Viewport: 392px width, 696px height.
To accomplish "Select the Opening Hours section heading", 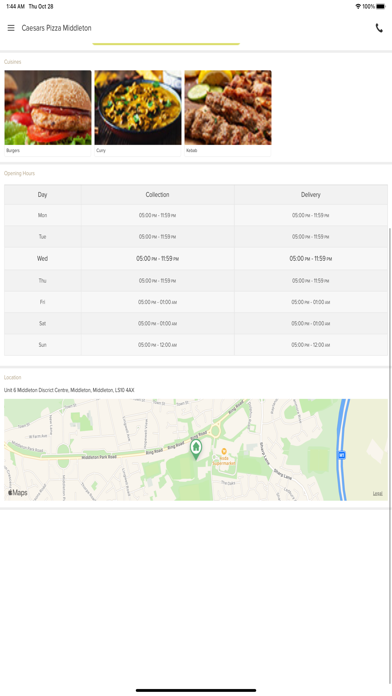I will click(x=19, y=173).
